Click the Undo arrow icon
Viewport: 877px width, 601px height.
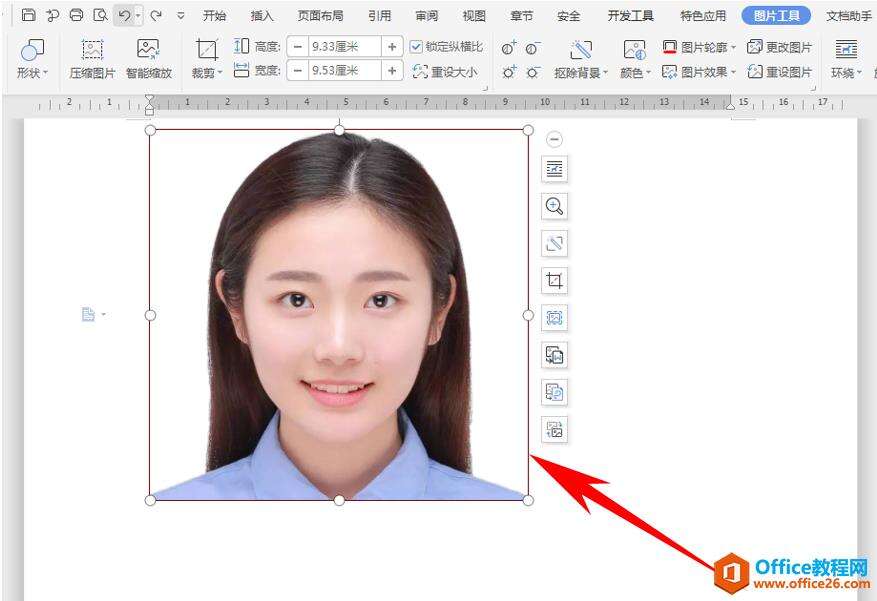point(124,15)
